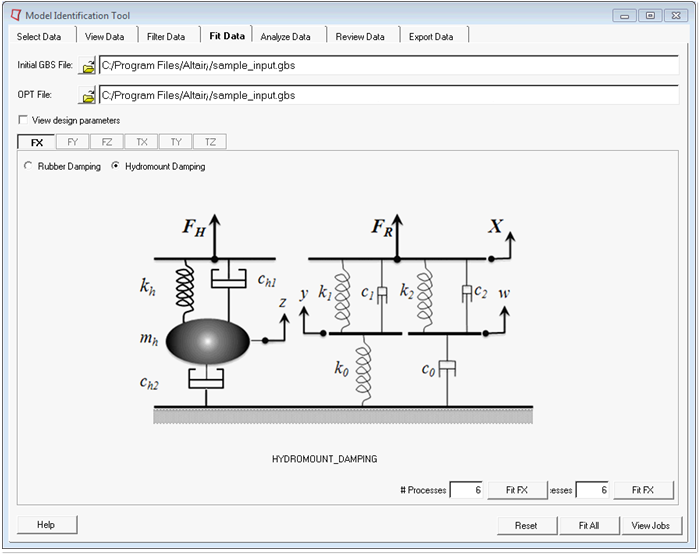This screenshot has height=555, width=700.
Task: Click the Model Identification Tool title icon
Action: (x=16, y=15)
